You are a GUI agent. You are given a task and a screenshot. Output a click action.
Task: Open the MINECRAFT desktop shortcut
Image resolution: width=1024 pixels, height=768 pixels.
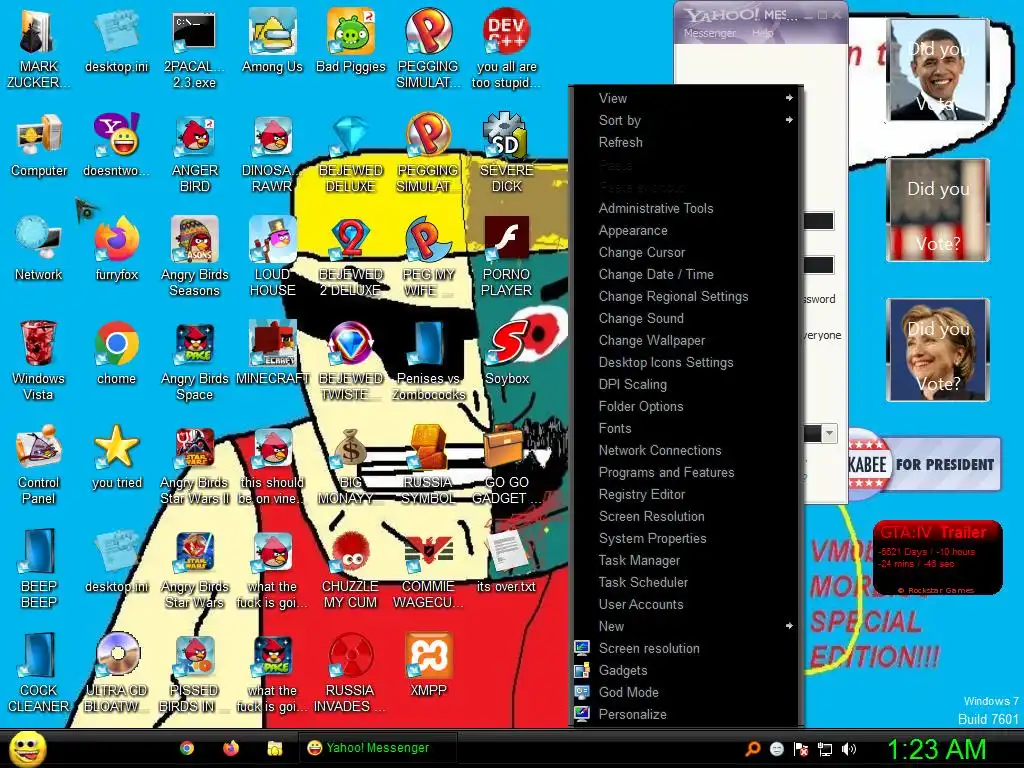(x=272, y=353)
